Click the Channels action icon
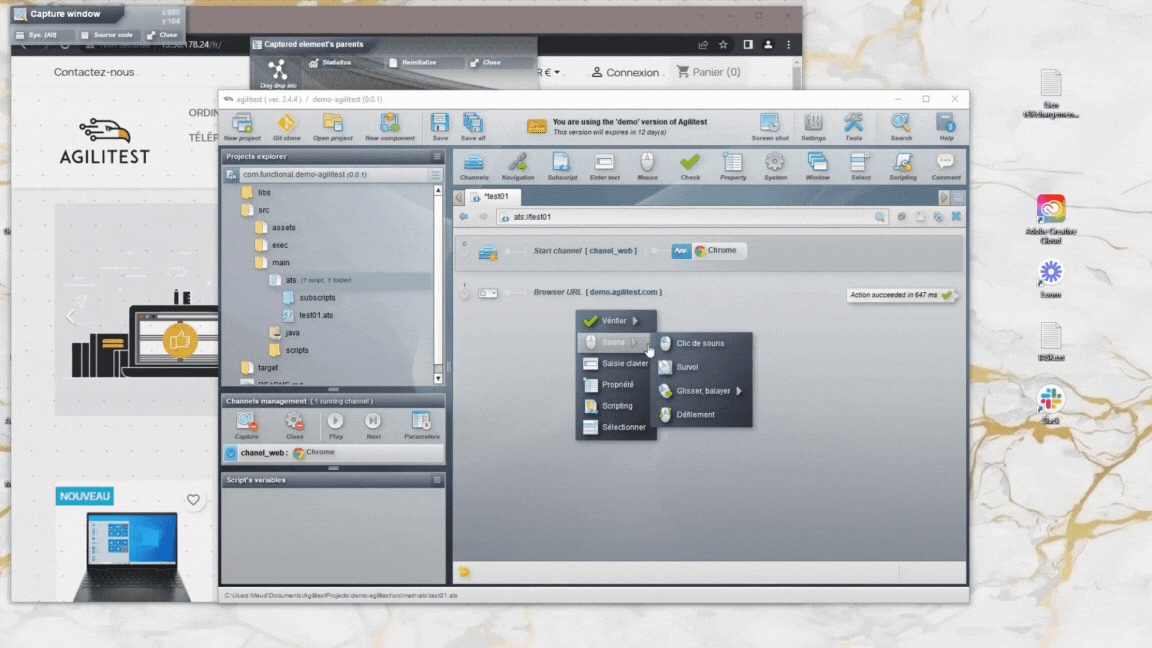Screen dimensions: 1152x648 click(474, 166)
